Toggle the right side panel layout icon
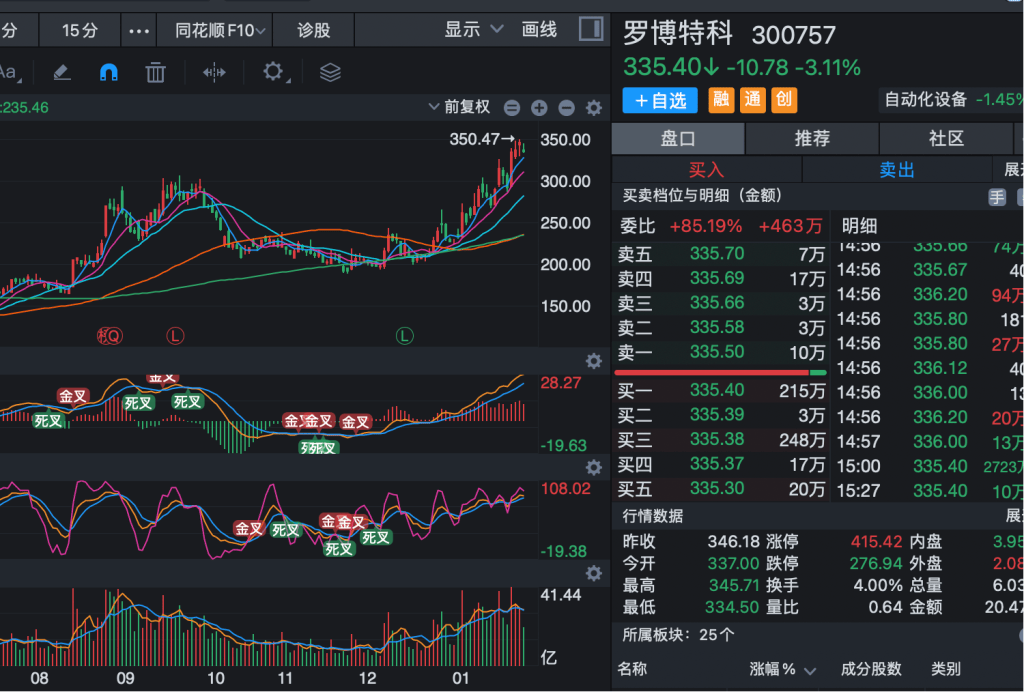Image resolution: width=1024 pixels, height=692 pixels. [x=591, y=29]
